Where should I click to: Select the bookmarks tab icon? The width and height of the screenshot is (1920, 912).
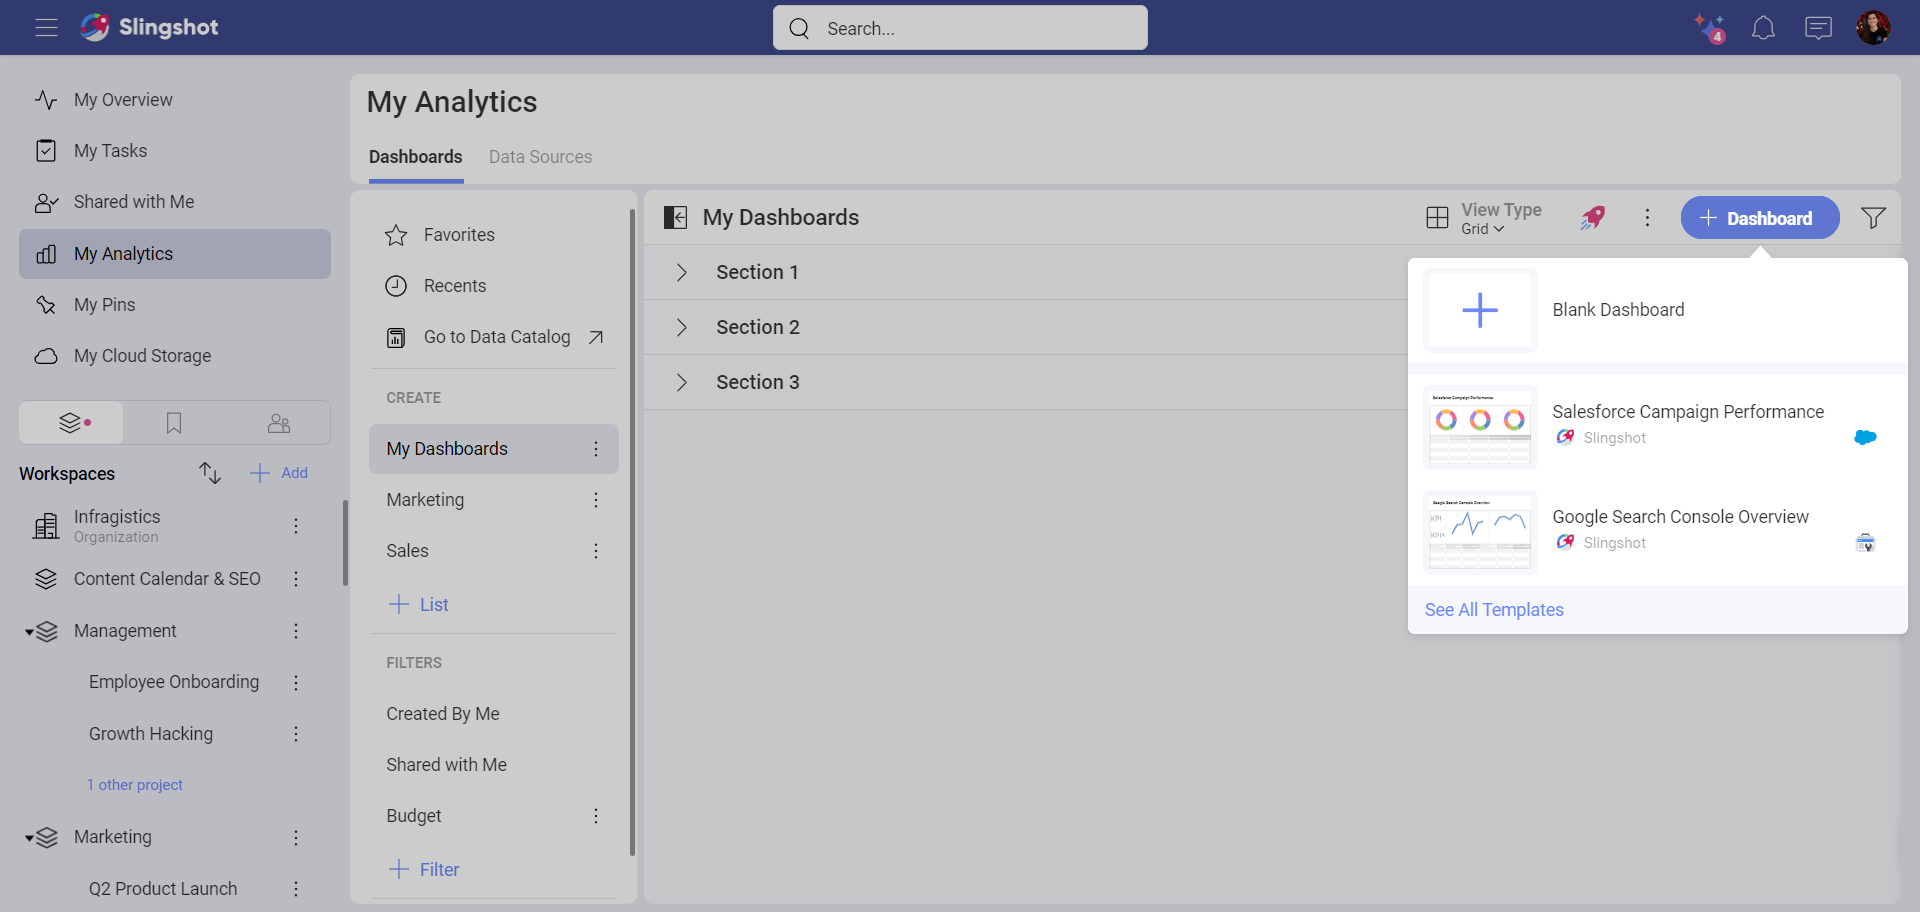coord(174,423)
